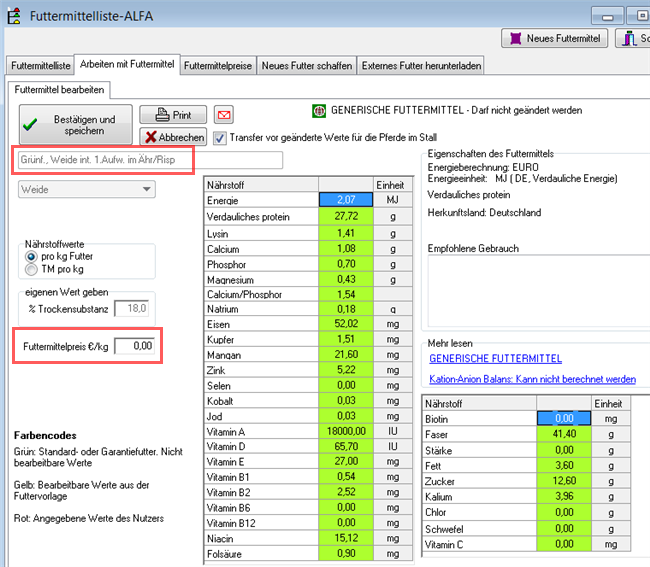
Task: Switch to Arbeiten mit Futtermittel tab
Action: tap(127, 64)
